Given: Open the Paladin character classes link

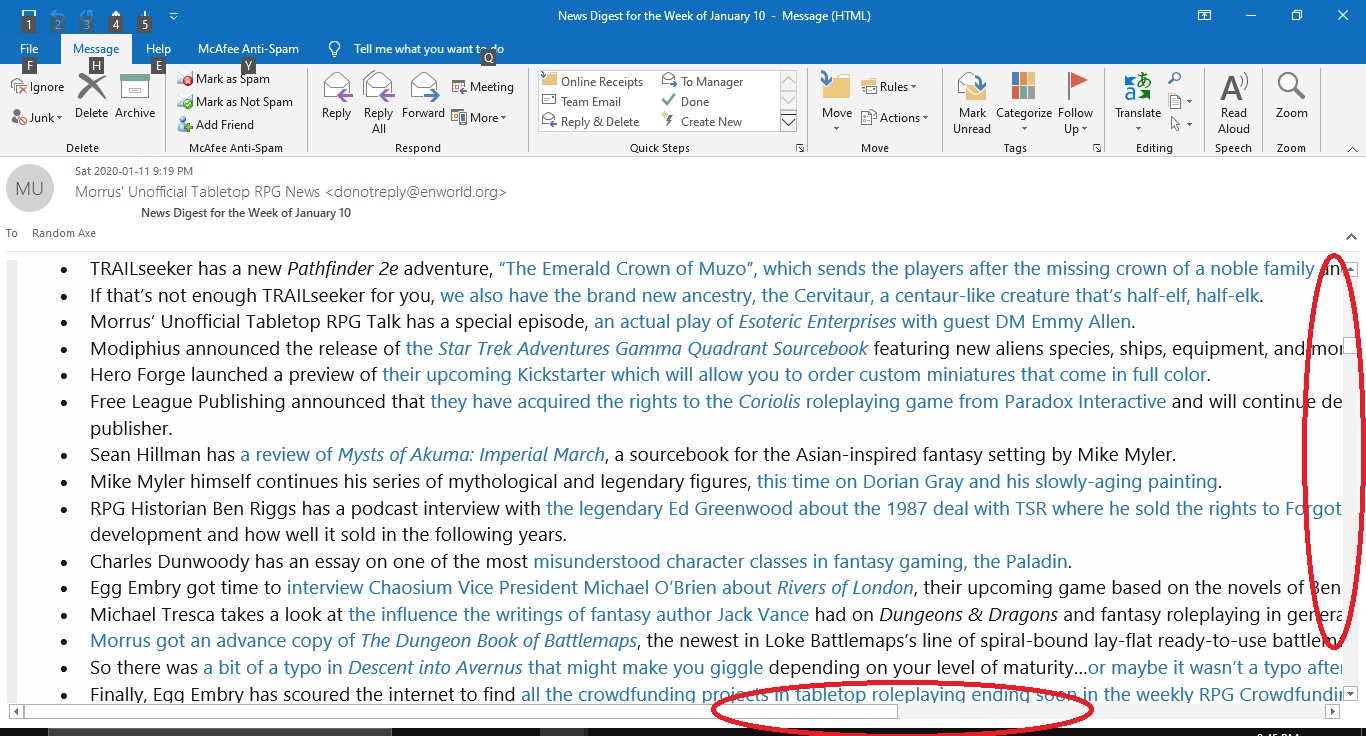Looking at the screenshot, I should point(801,561).
